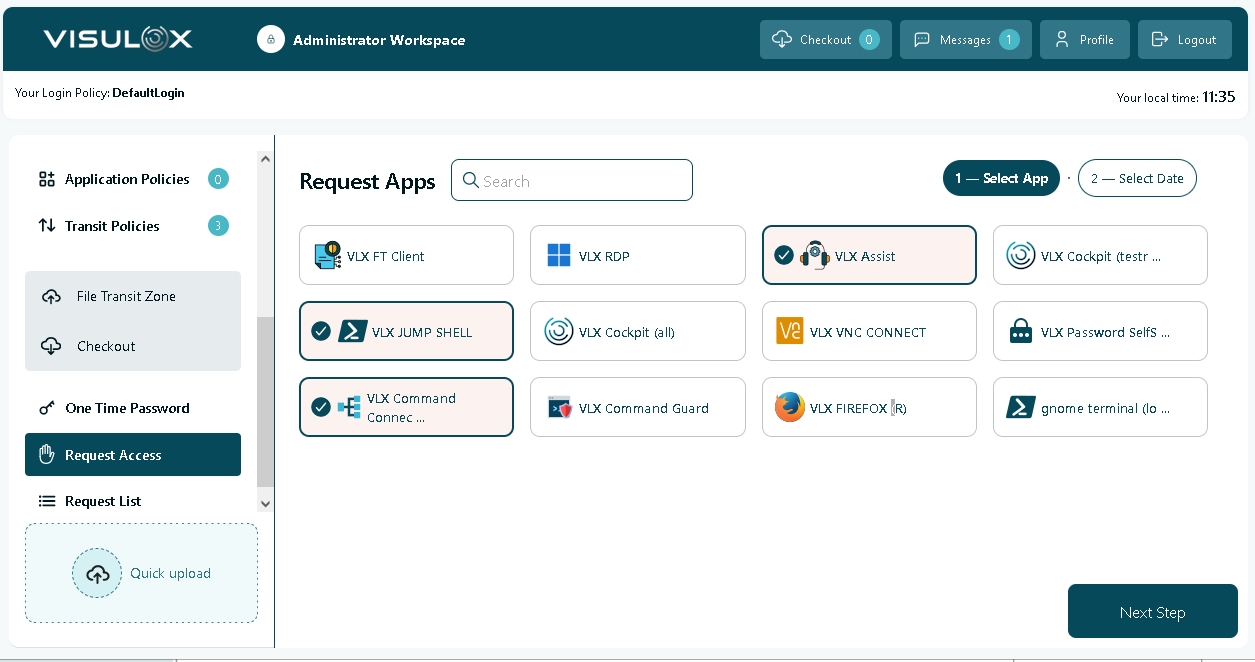Click the Quick upload cloud icon

(97, 574)
